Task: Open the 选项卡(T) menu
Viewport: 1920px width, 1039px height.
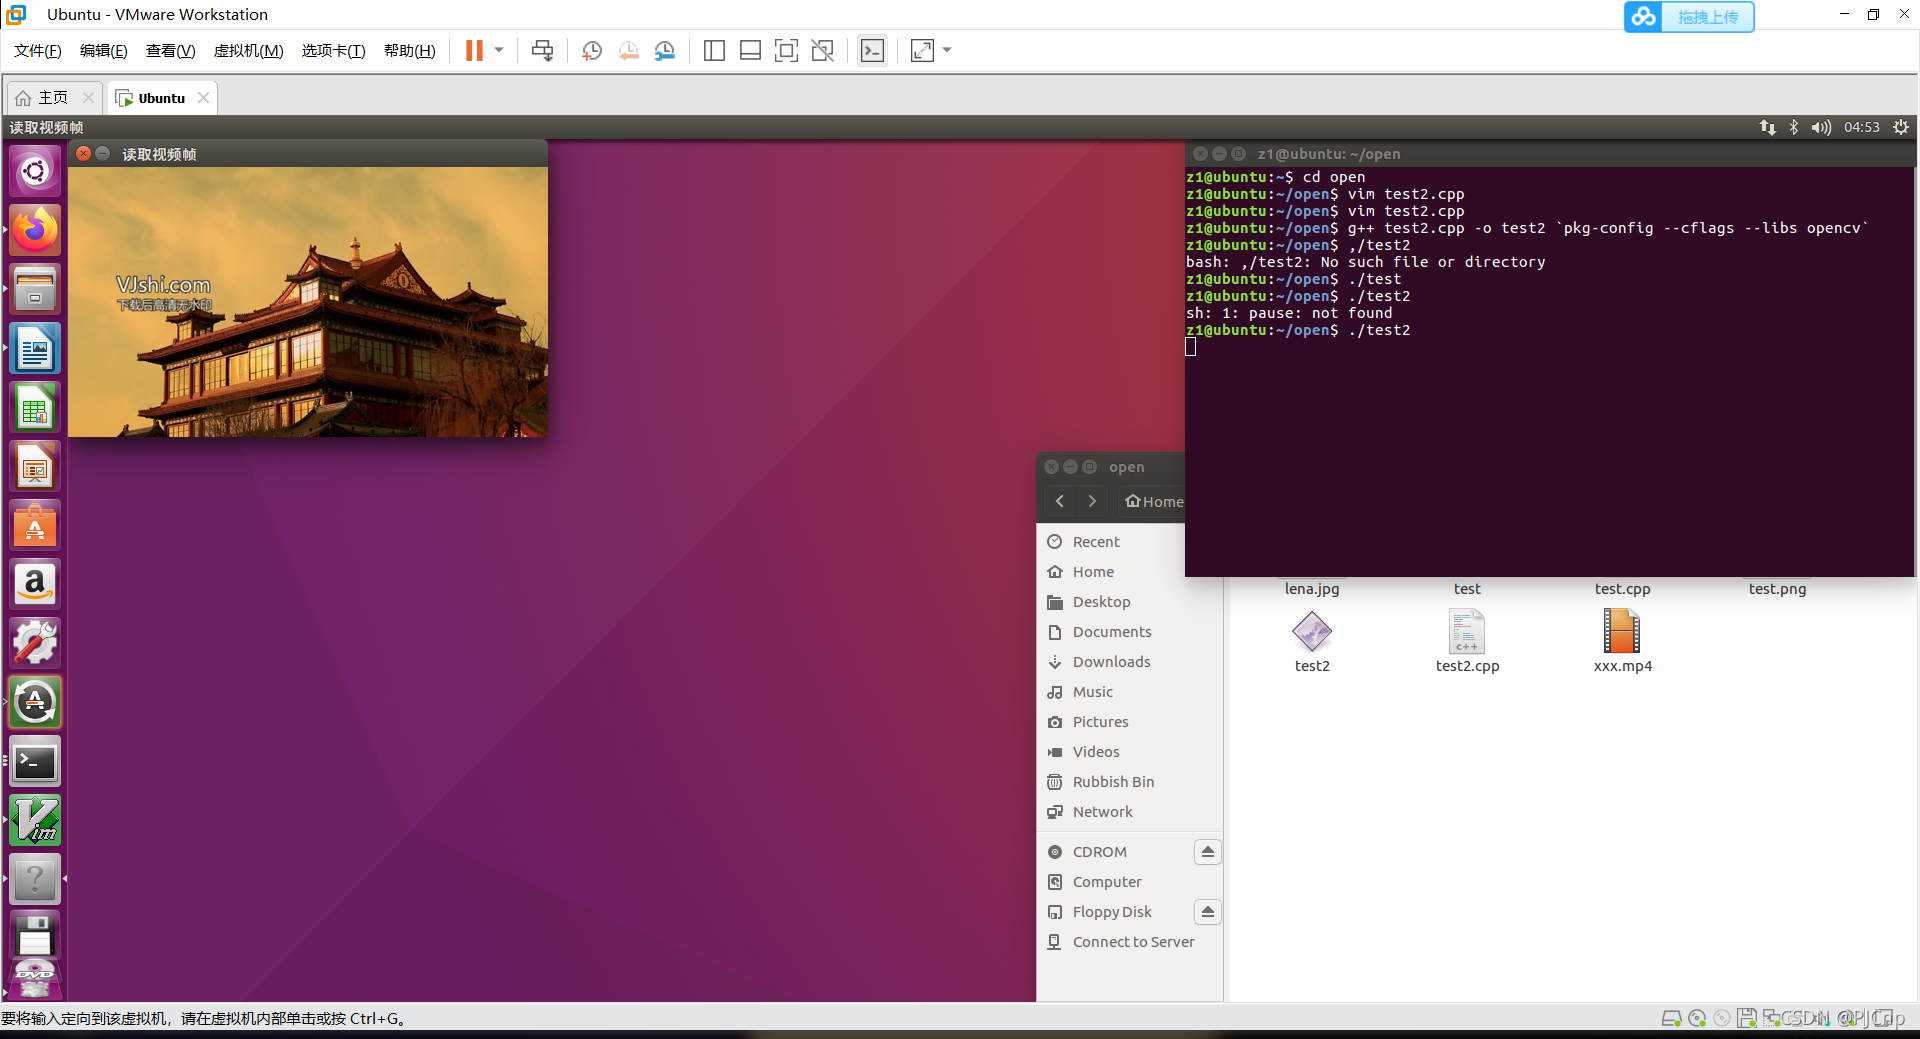Action: 333,51
